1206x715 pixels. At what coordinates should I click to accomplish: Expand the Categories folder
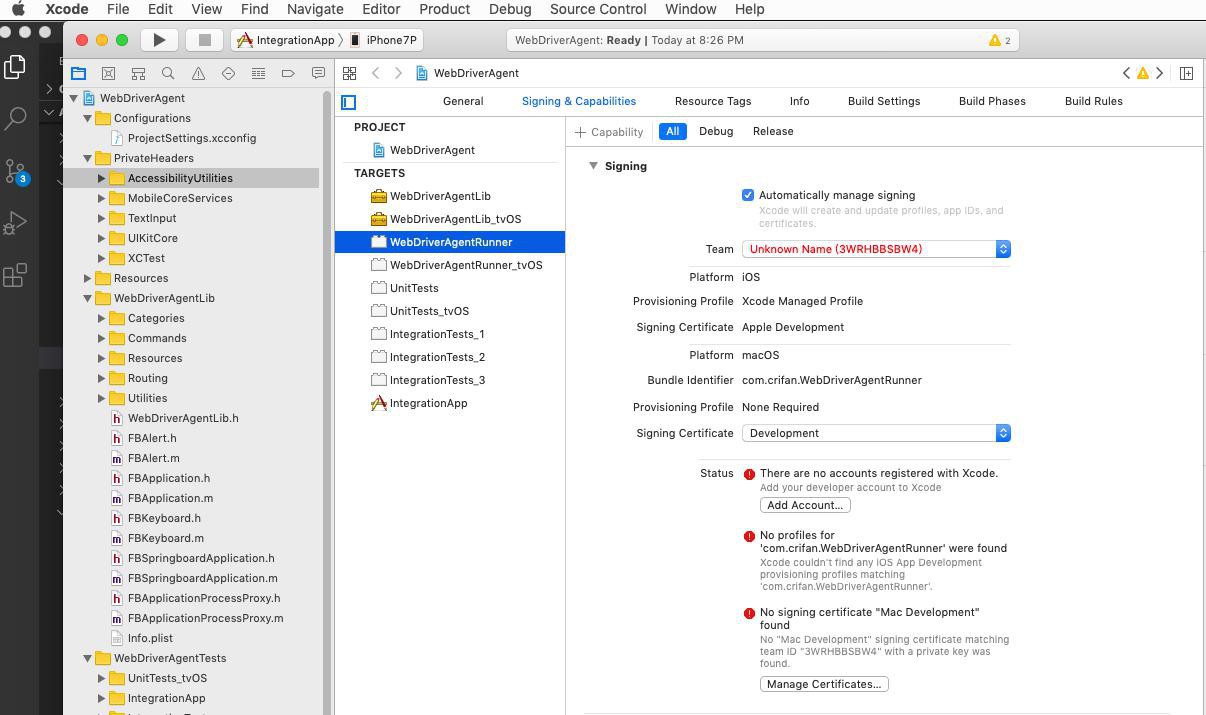click(102, 318)
